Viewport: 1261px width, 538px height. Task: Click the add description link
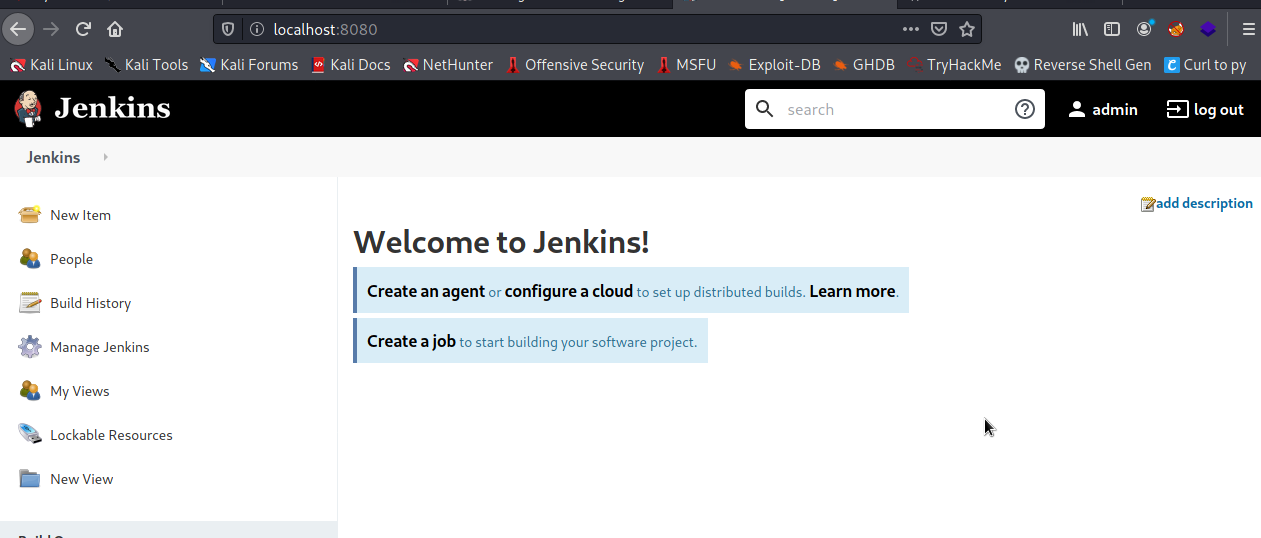click(x=1203, y=203)
